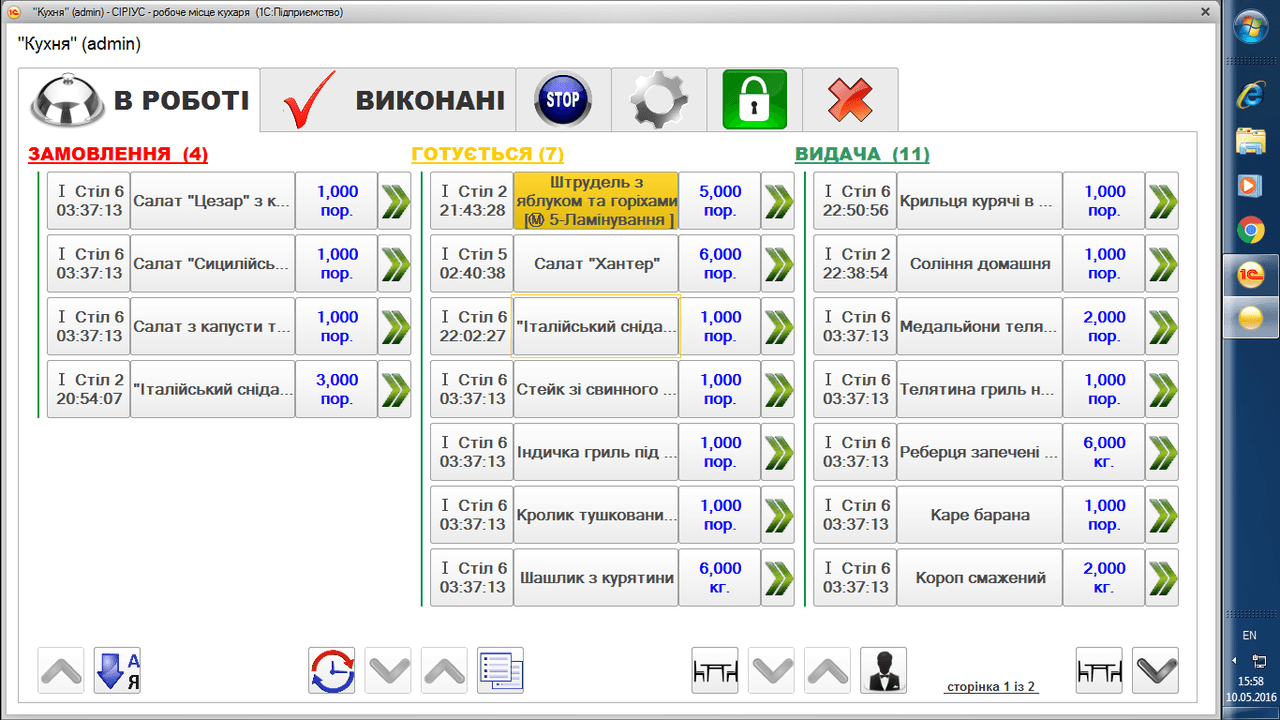Open Google Chrome from the taskbar
The image size is (1280, 720).
(1249, 231)
